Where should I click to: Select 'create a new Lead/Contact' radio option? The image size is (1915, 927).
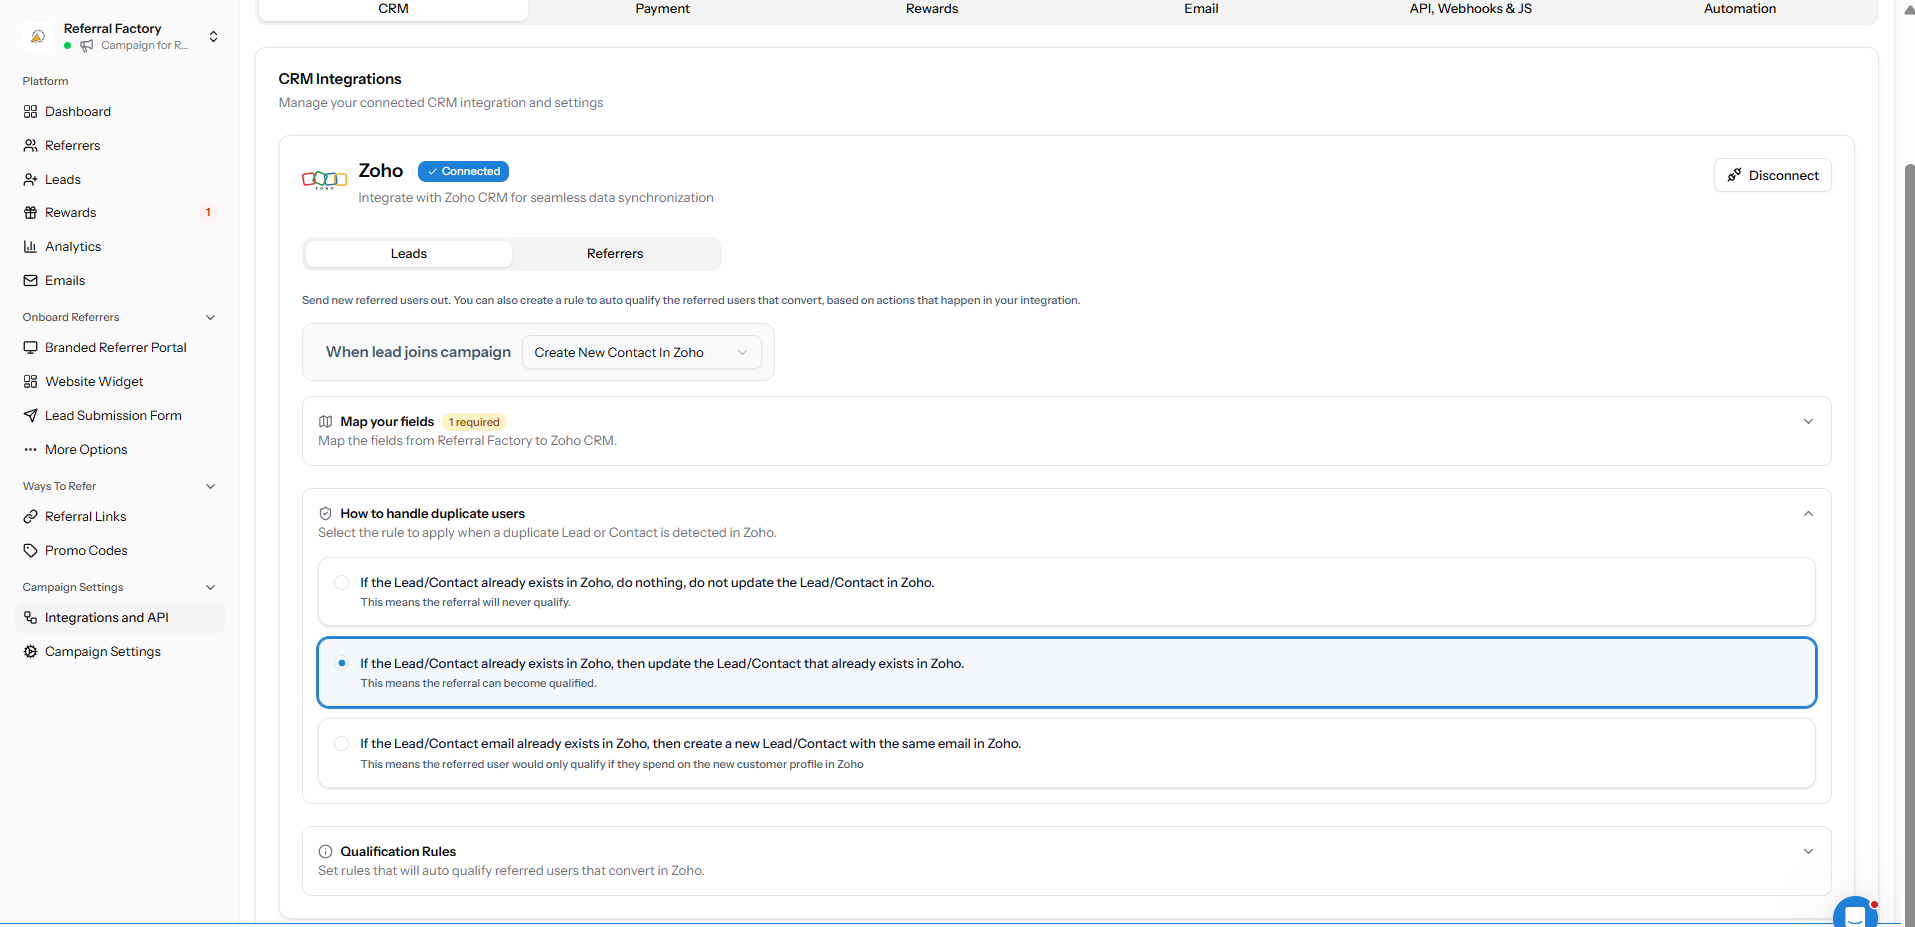[x=342, y=744]
